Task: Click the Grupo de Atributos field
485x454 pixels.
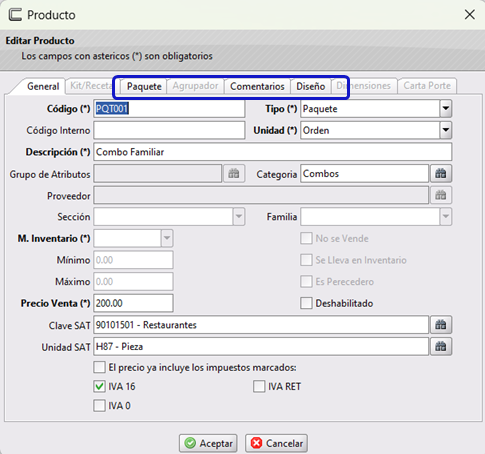Action: click(158, 174)
